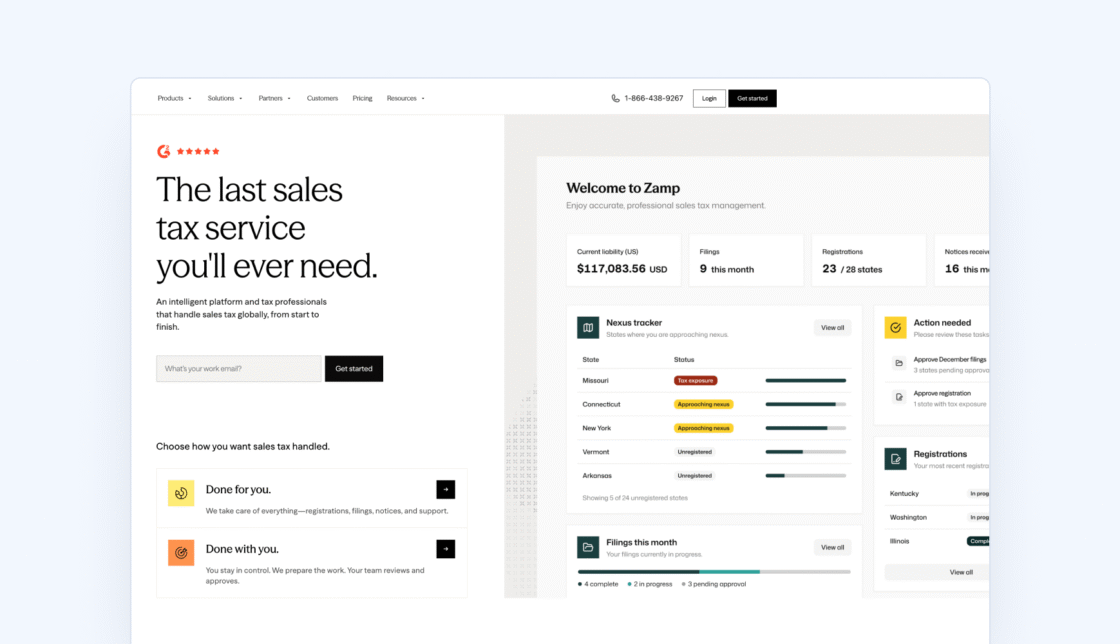This screenshot has height=644, width=1120.
Task: Click the work email input field
Action: point(239,369)
